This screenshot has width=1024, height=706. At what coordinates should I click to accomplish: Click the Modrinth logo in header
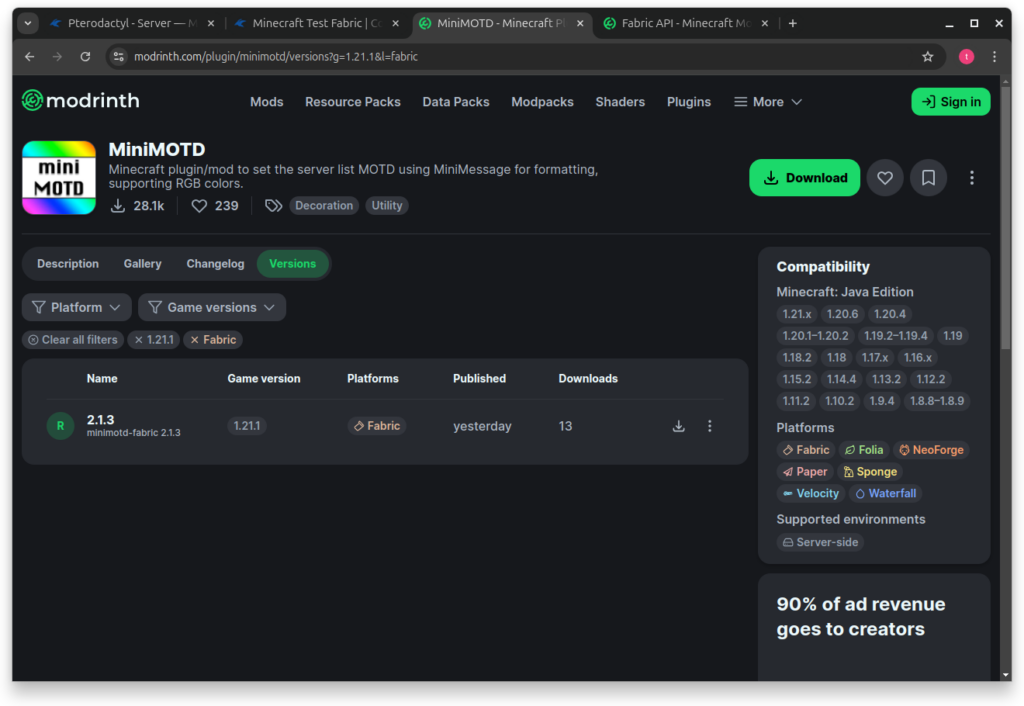pos(81,101)
